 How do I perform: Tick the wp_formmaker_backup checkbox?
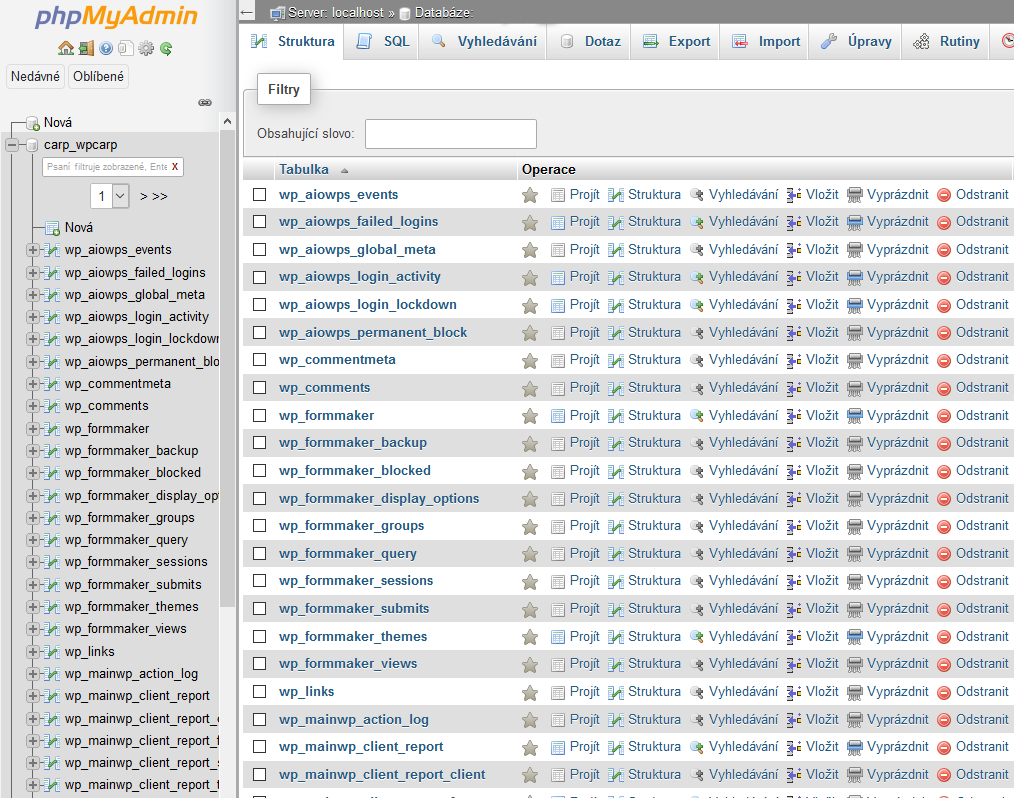click(x=259, y=443)
